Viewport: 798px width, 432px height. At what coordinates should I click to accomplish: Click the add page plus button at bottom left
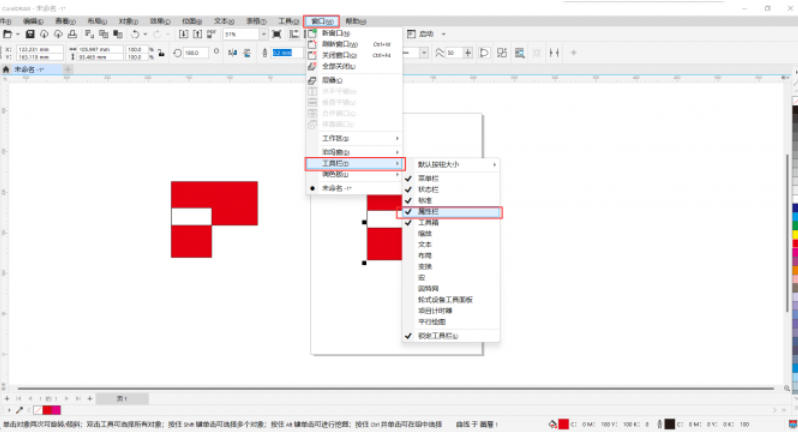(7, 398)
